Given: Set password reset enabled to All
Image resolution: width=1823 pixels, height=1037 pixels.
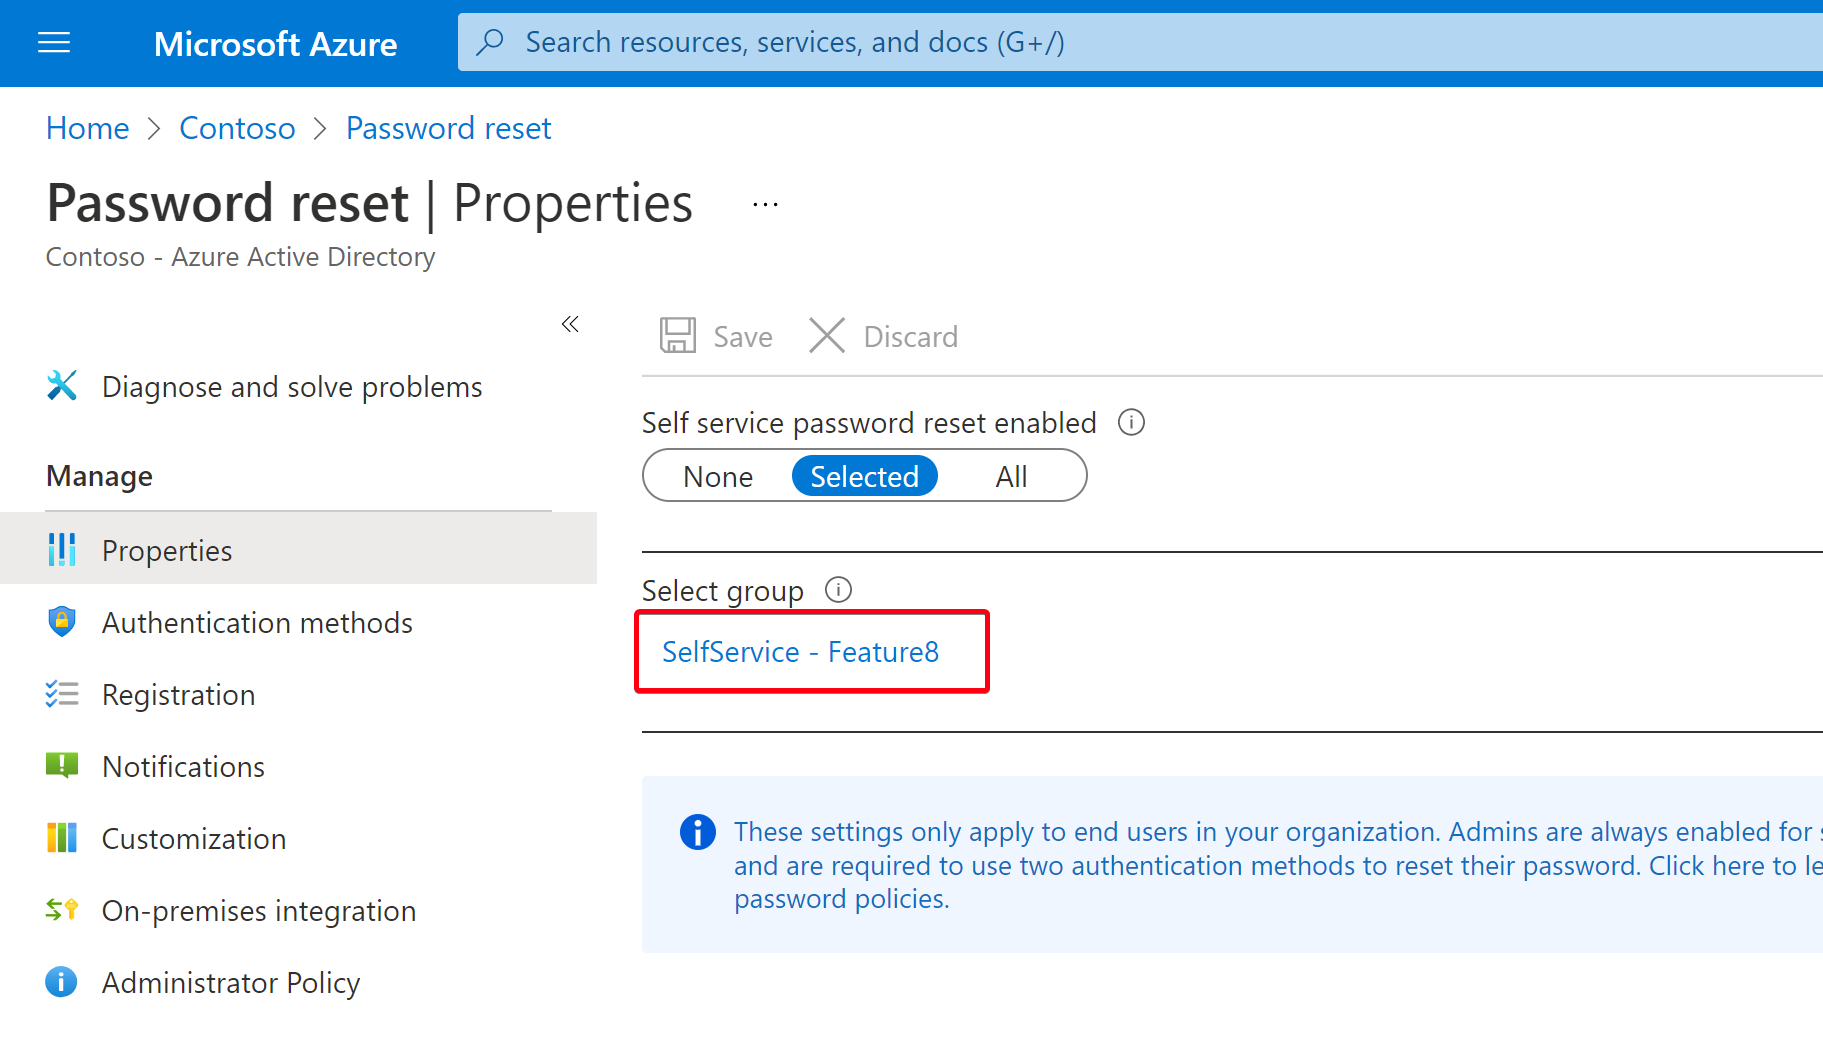Looking at the screenshot, I should [1011, 476].
